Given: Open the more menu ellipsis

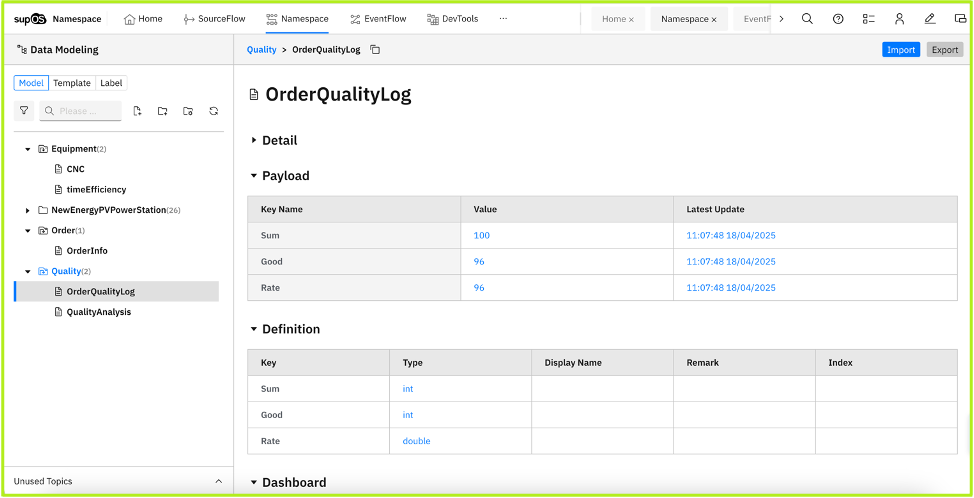Looking at the screenshot, I should (x=503, y=19).
